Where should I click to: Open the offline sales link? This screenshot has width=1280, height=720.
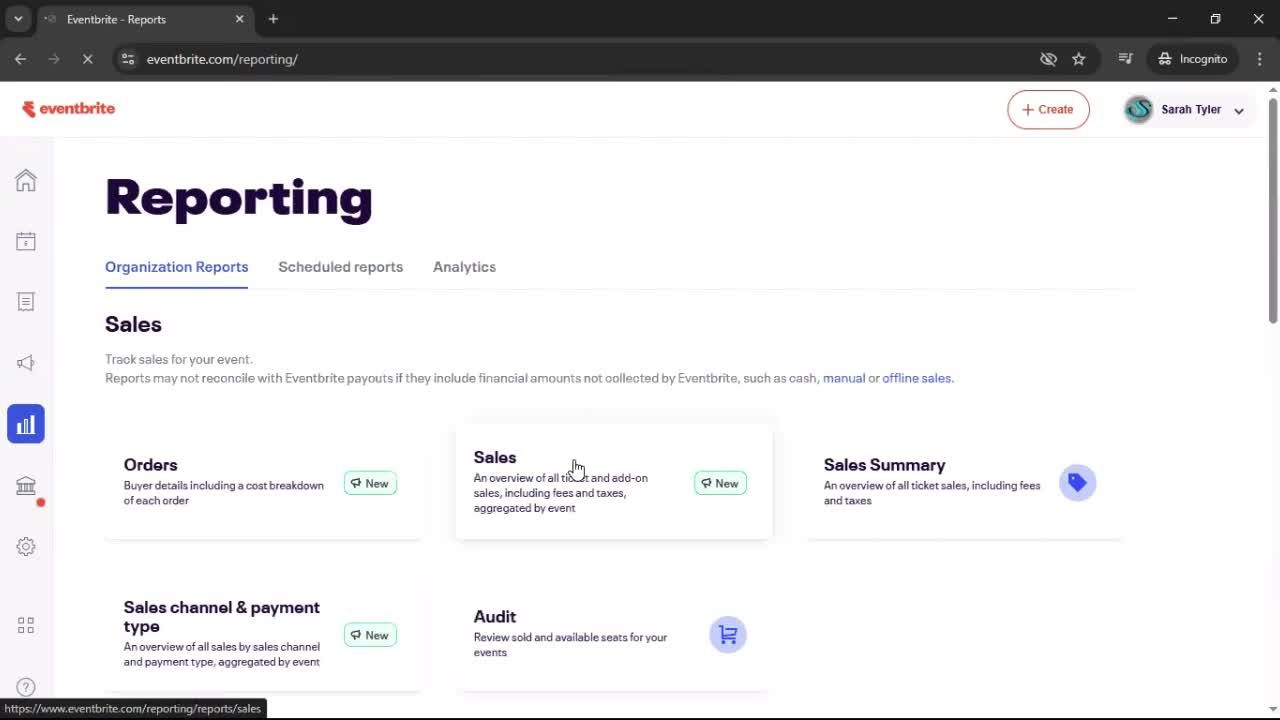point(916,378)
